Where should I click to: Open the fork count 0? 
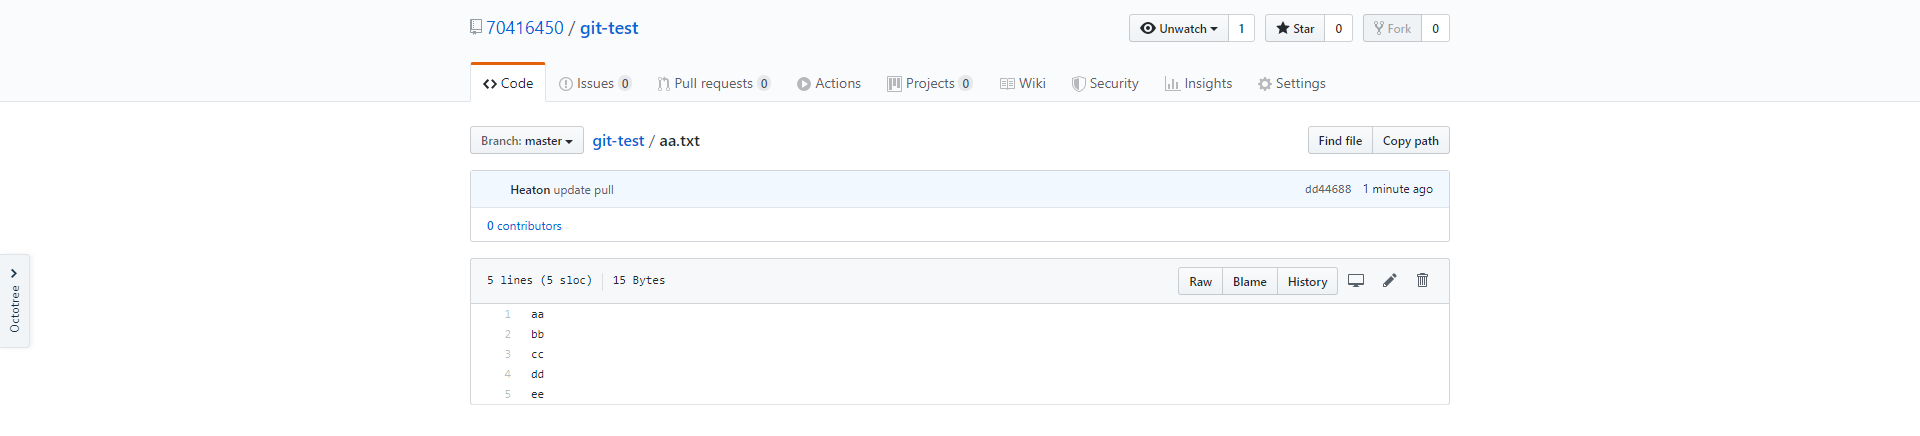point(1436,28)
